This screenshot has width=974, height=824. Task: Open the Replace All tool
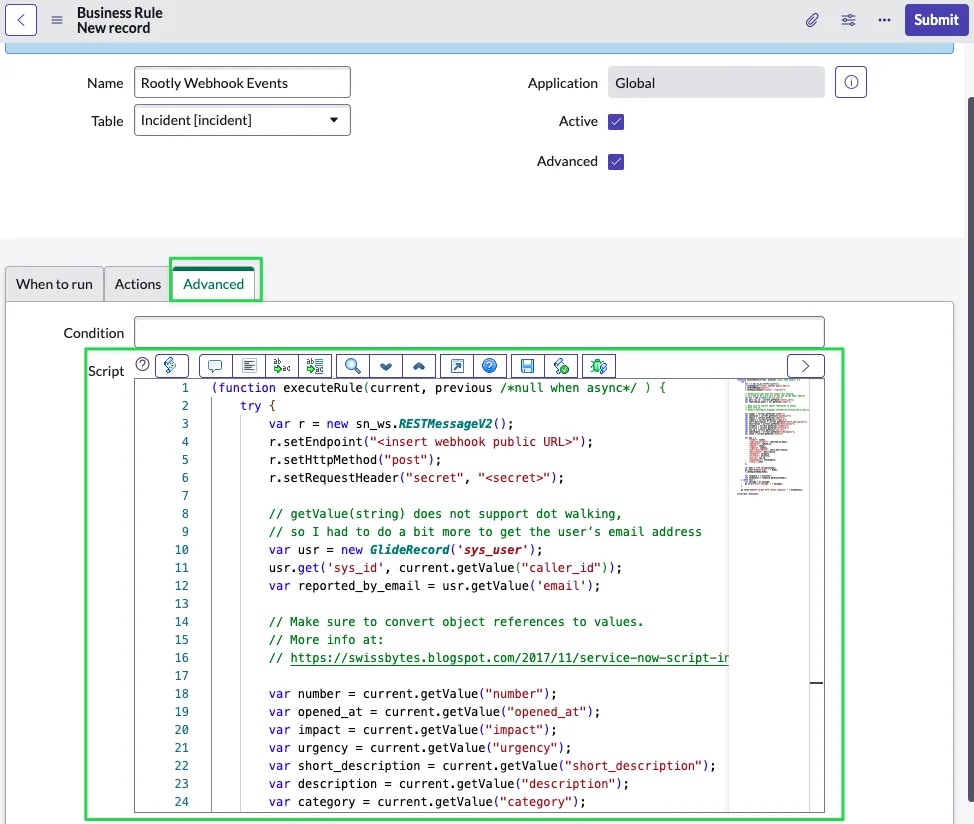point(315,366)
